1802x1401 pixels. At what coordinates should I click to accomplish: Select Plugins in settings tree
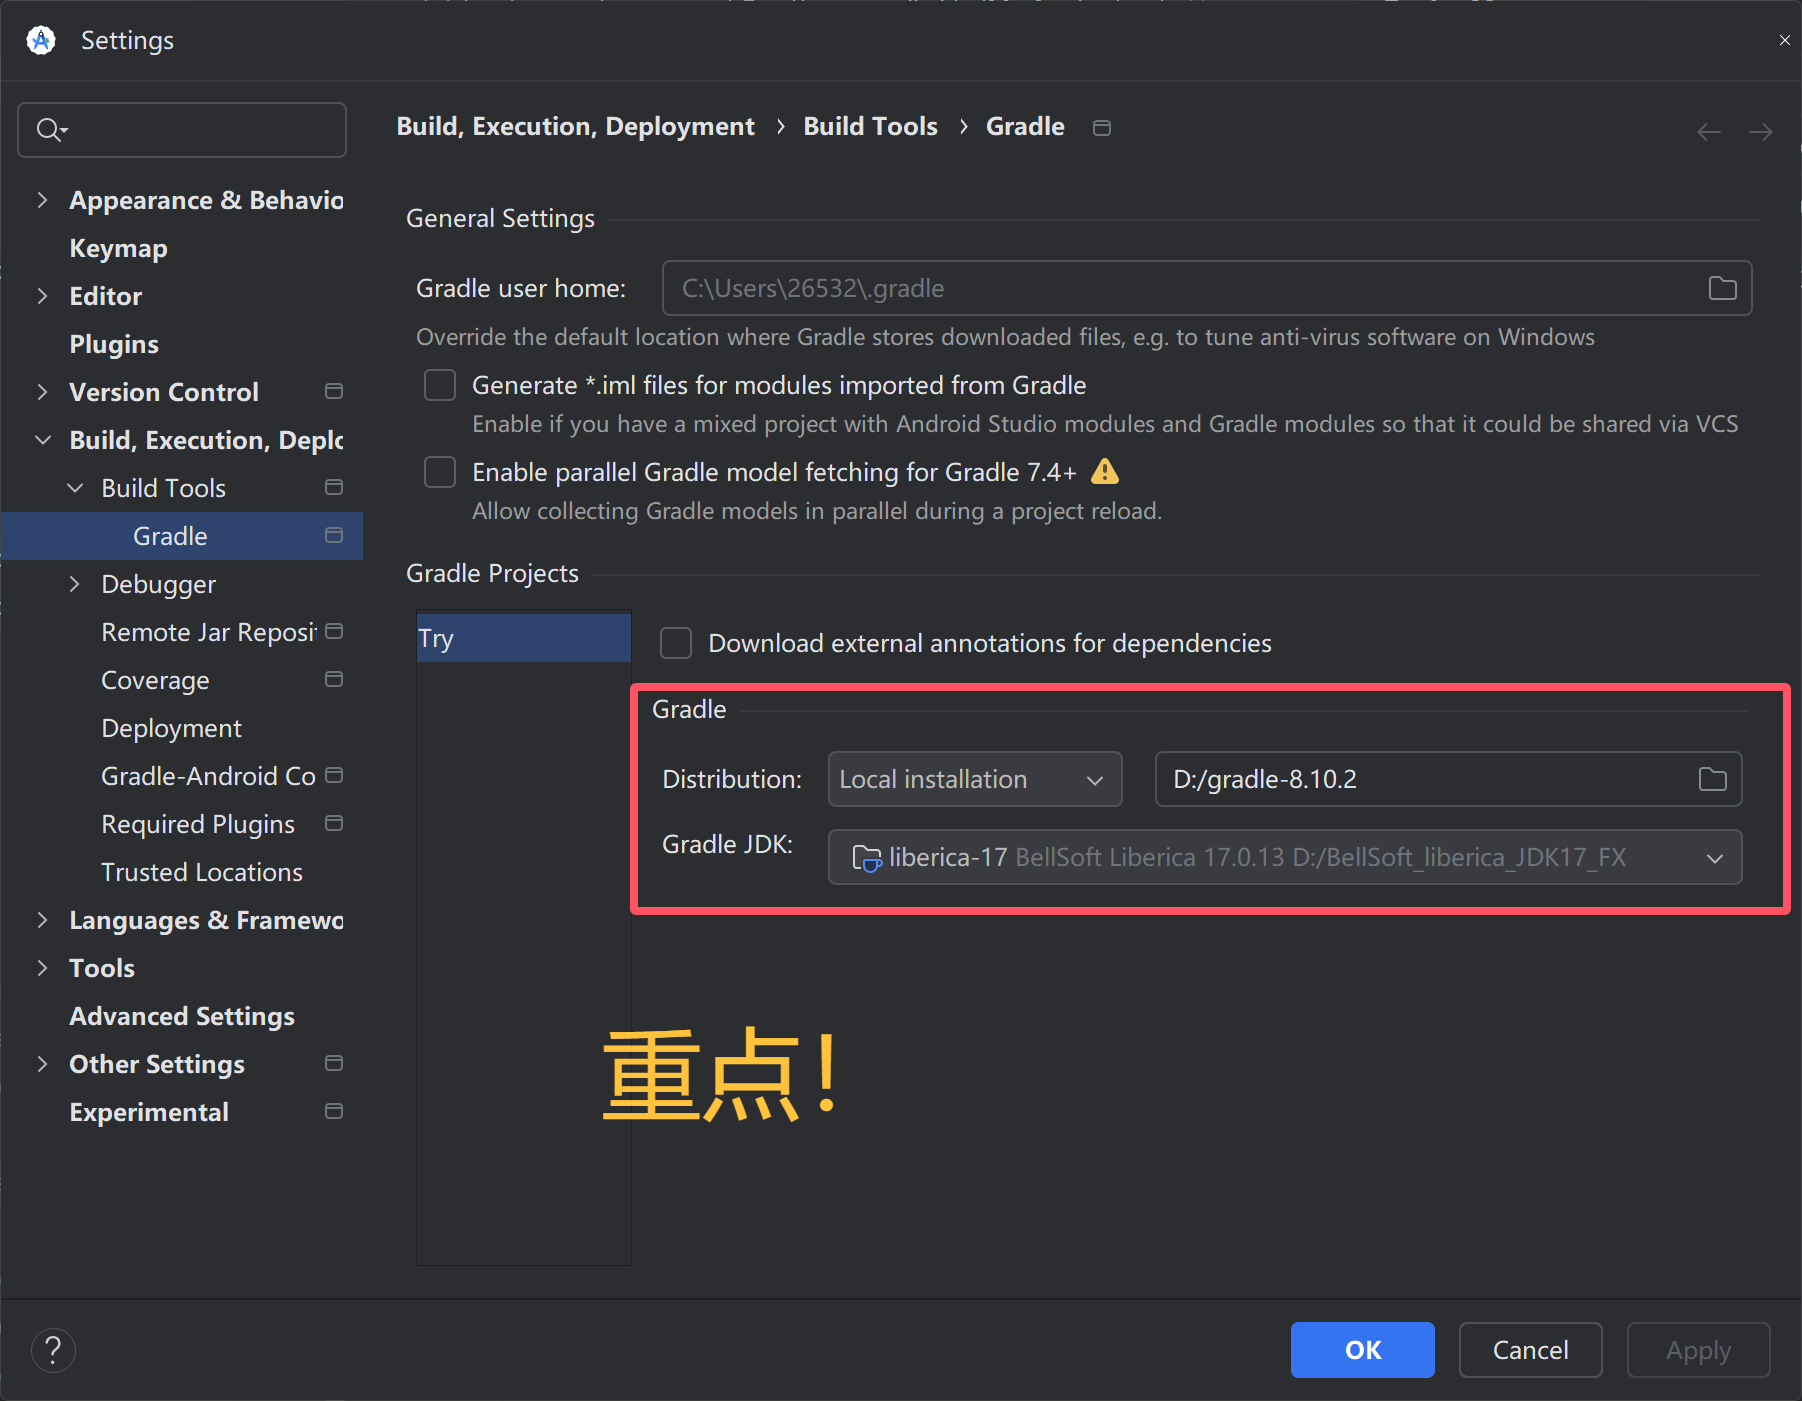[114, 344]
